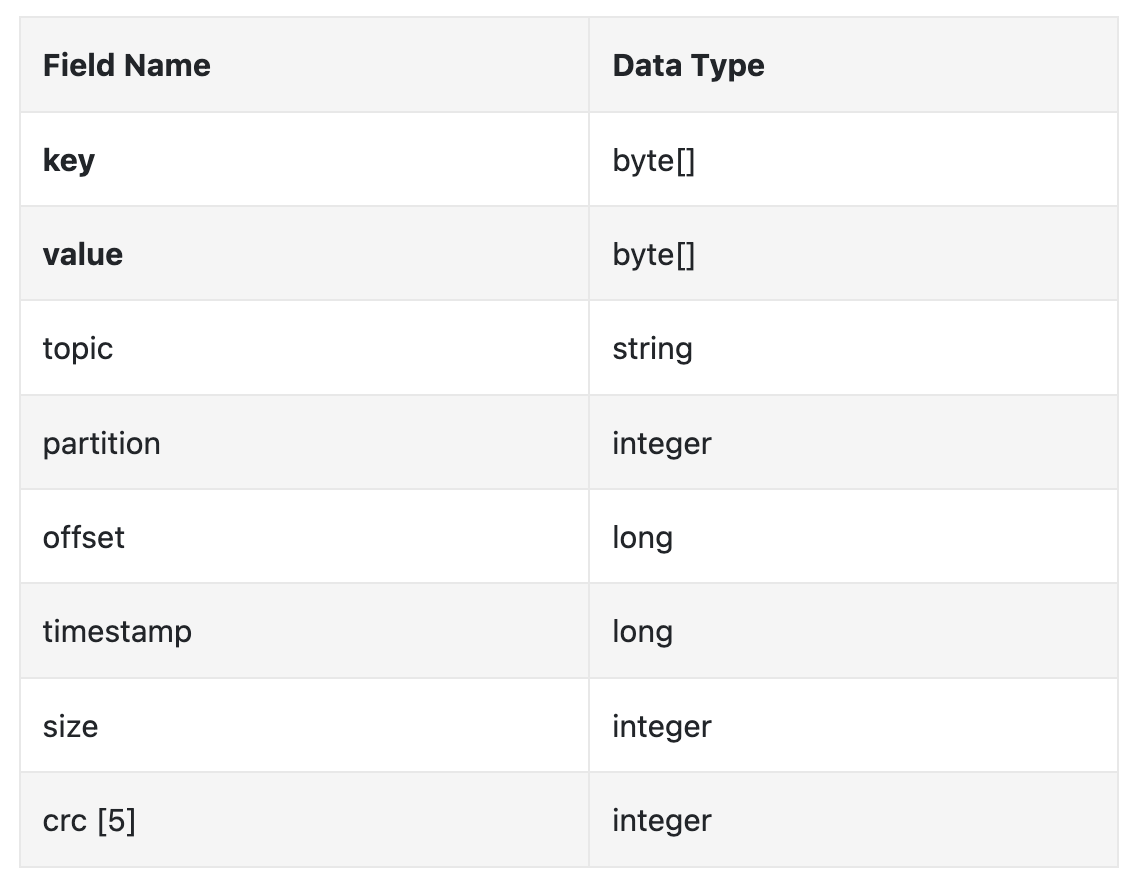Select the bold value field name

[x=82, y=254]
